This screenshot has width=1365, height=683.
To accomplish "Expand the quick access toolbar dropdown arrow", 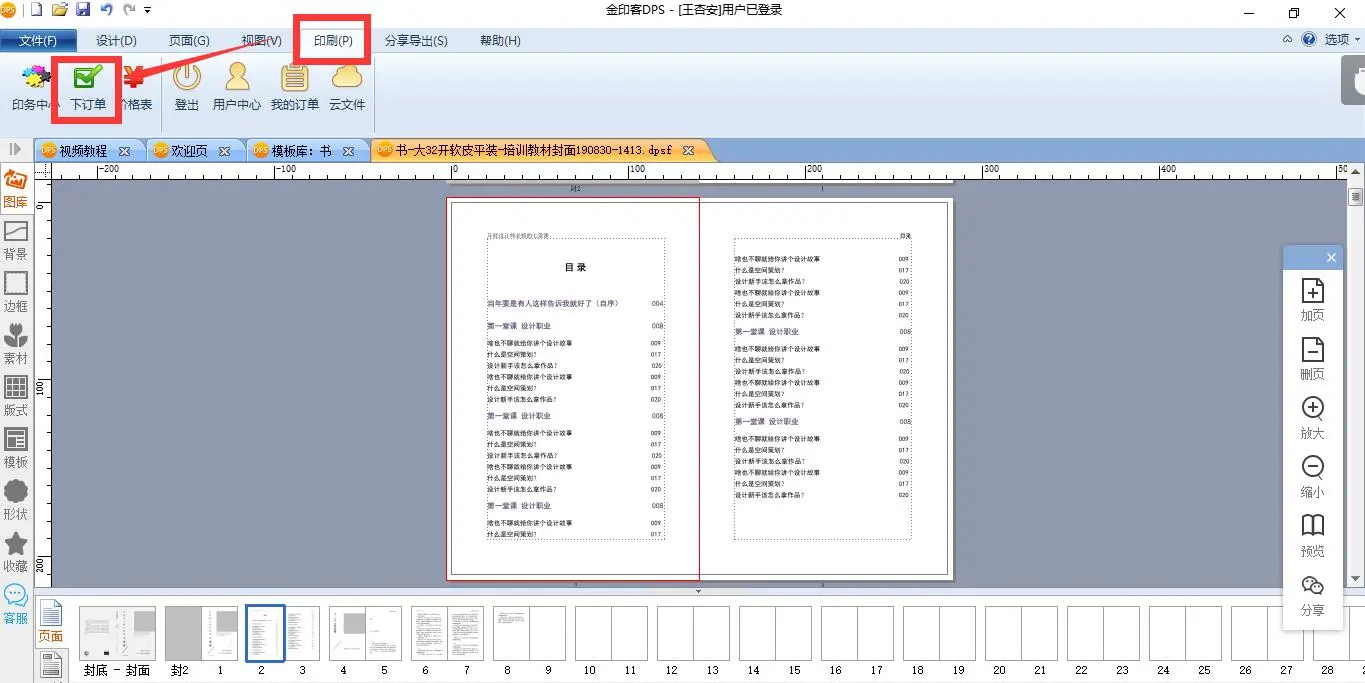I will pos(148,10).
